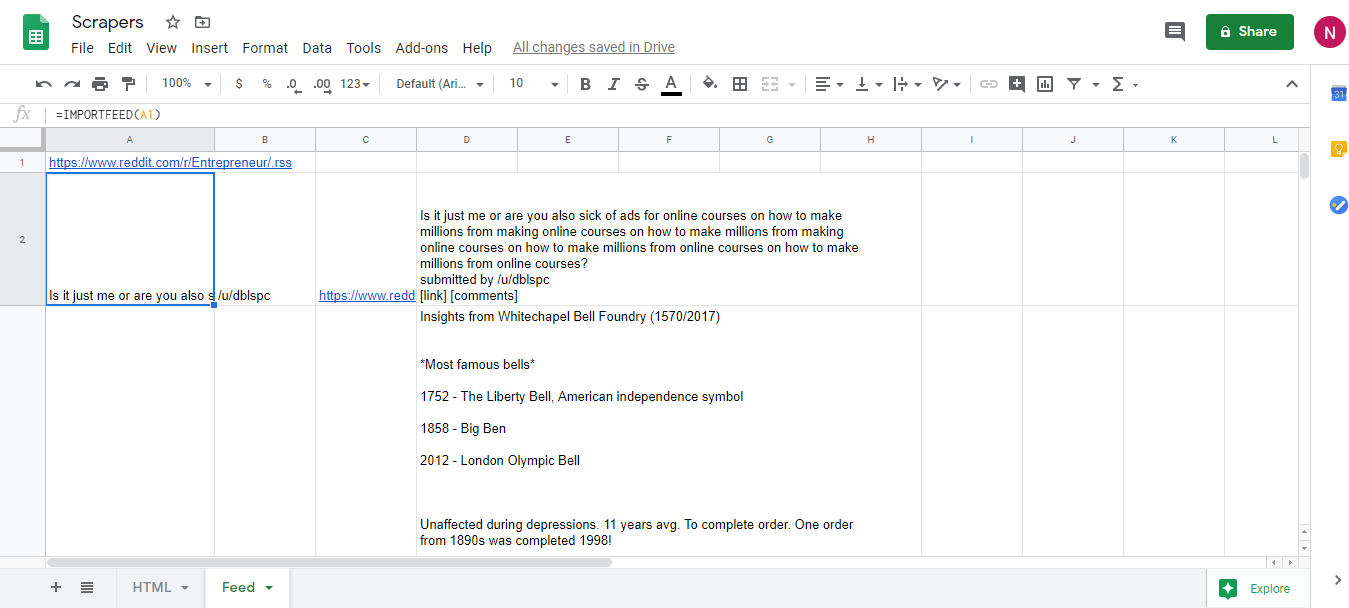Click the Insert comment icon
Image resolution: width=1349 pixels, height=608 pixels.
coord(1017,84)
